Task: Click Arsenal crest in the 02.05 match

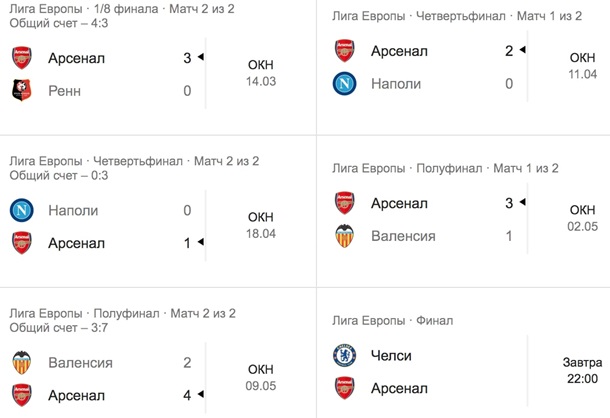Action: (345, 203)
